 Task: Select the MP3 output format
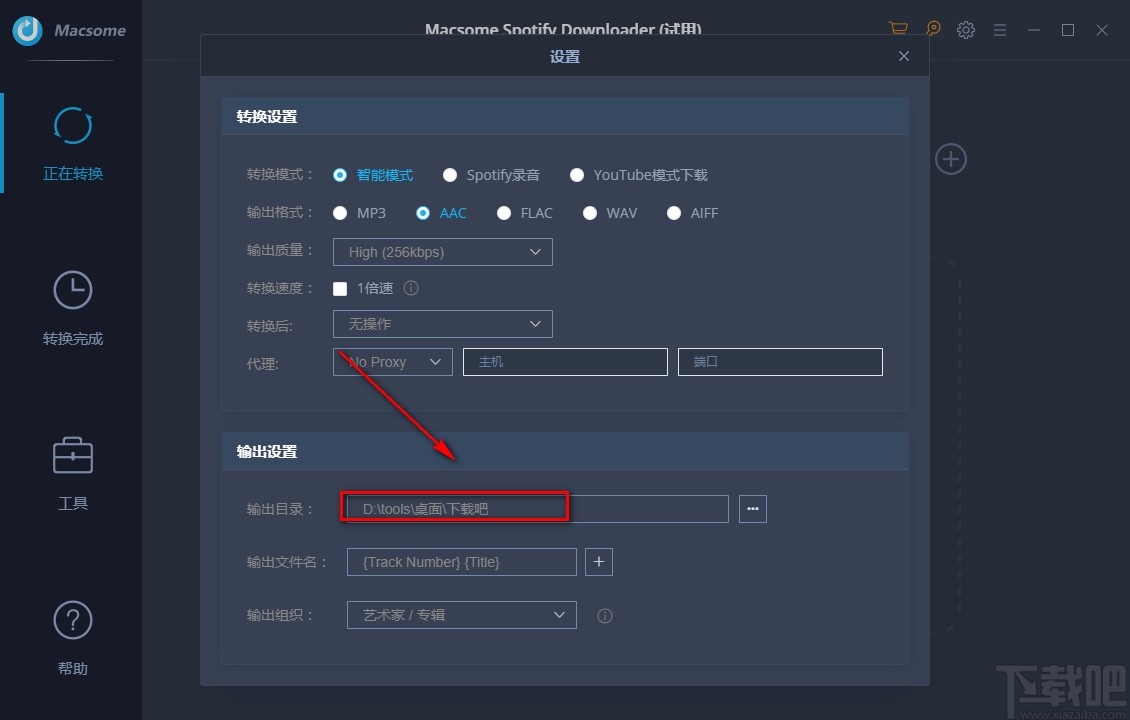pos(340,212)
